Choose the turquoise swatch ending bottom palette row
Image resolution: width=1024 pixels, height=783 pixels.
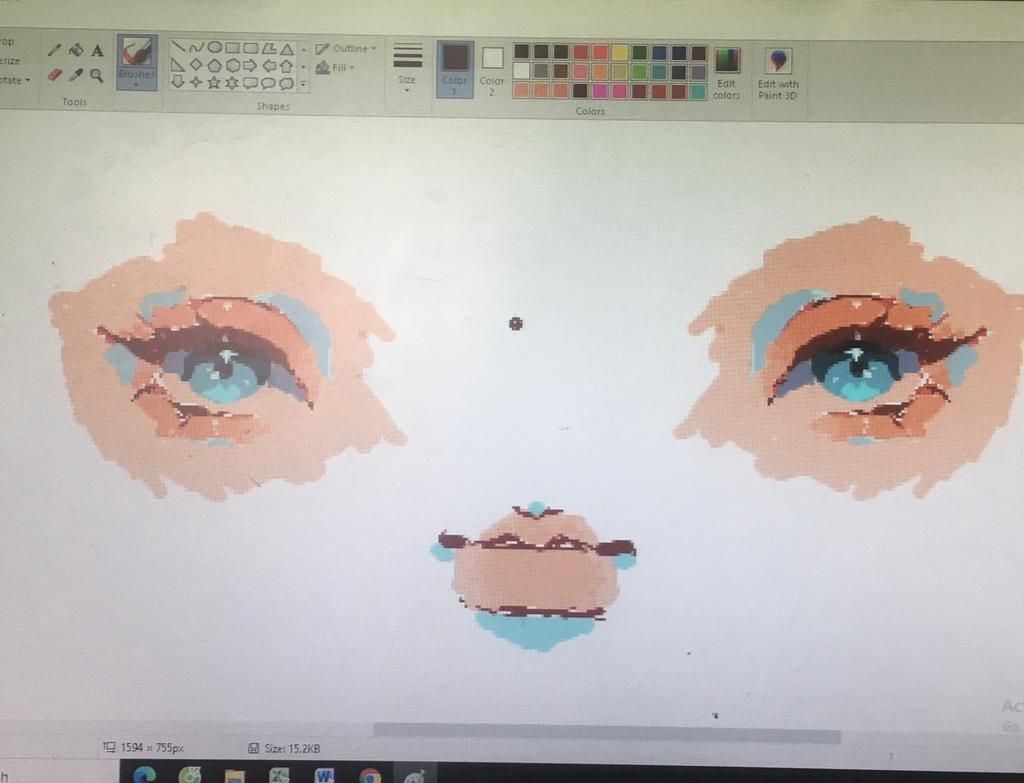point(698,92)
